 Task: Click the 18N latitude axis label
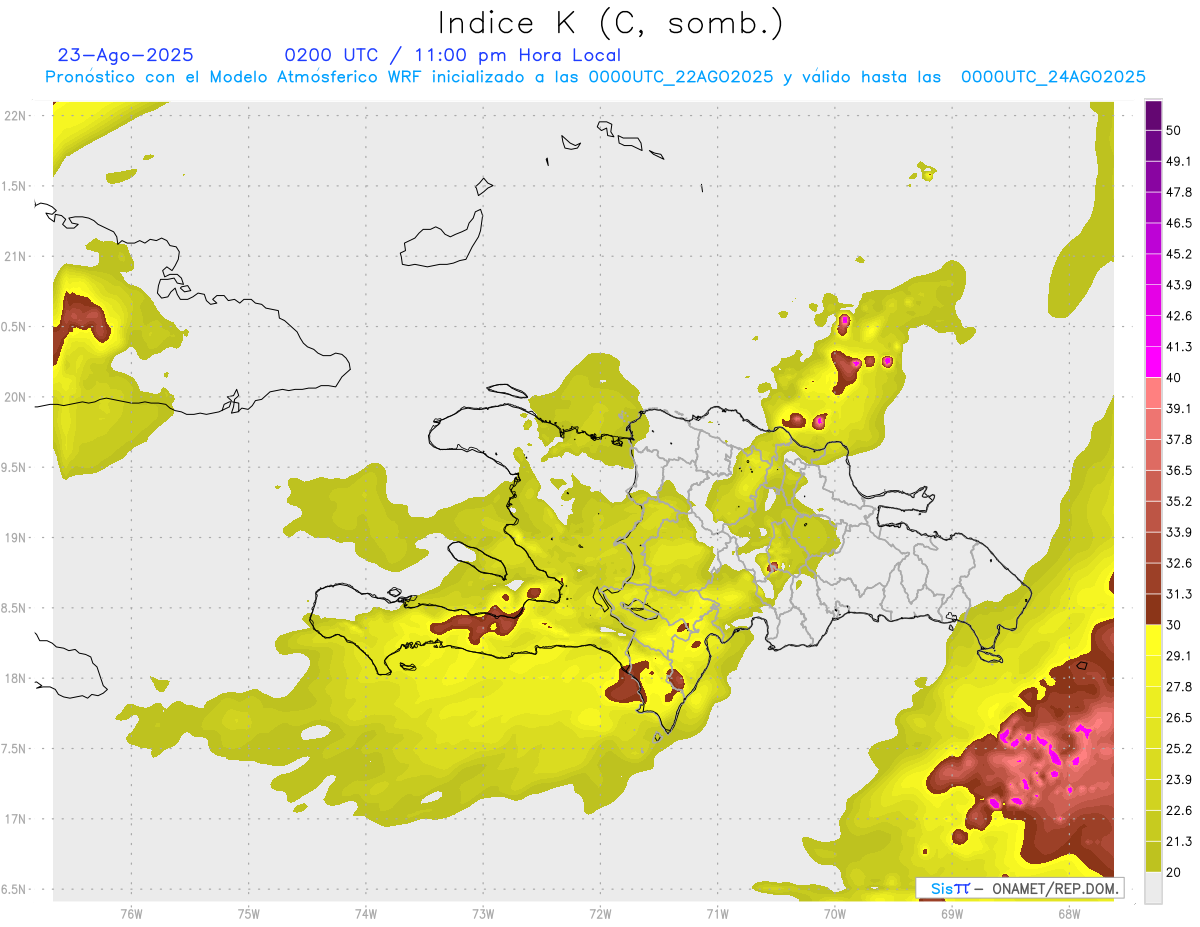coord(15,678)
